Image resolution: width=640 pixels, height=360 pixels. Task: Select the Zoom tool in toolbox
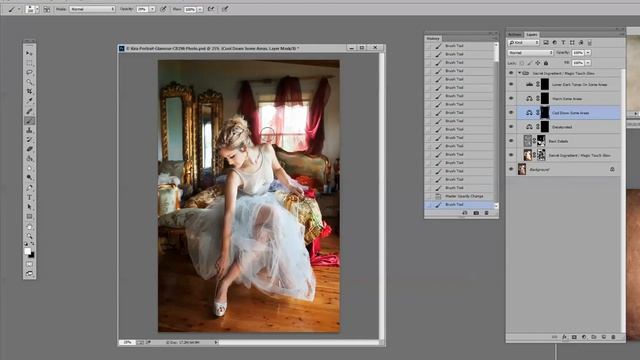coord(29,236)
